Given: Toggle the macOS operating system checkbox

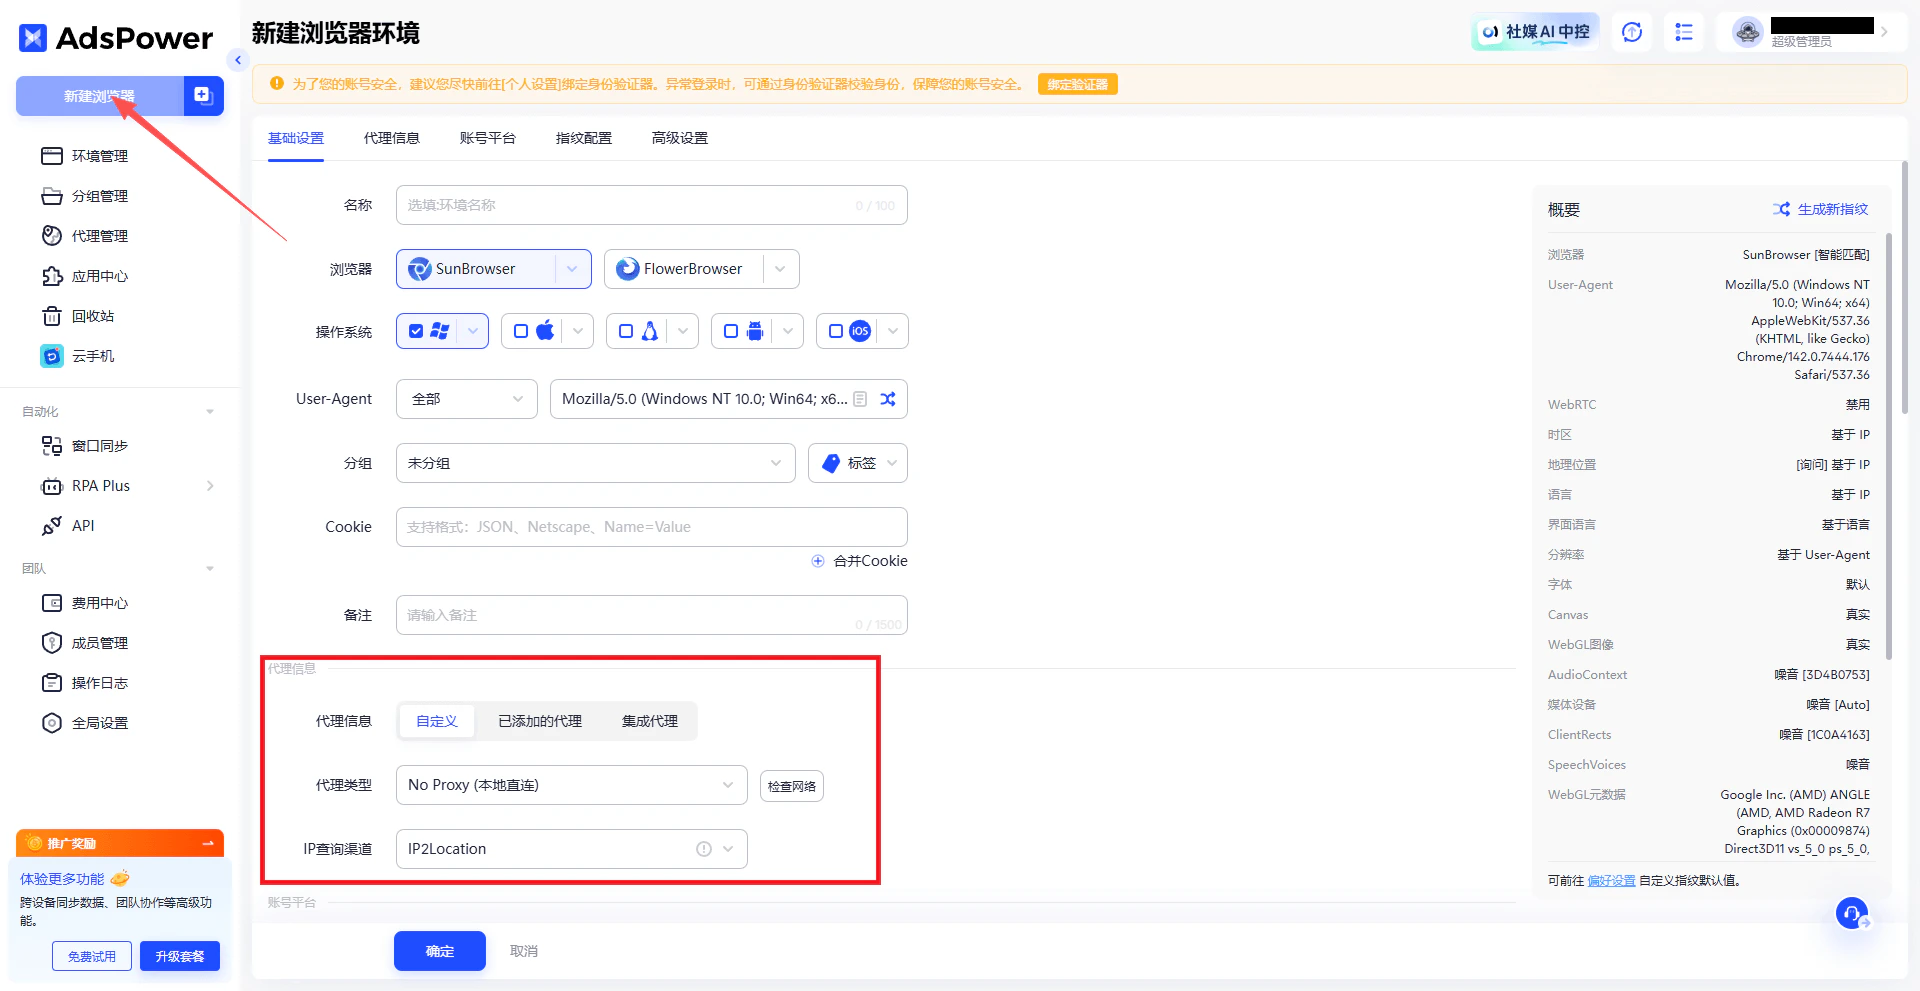Looking at the screenshot, I should [x=521, y=331].
